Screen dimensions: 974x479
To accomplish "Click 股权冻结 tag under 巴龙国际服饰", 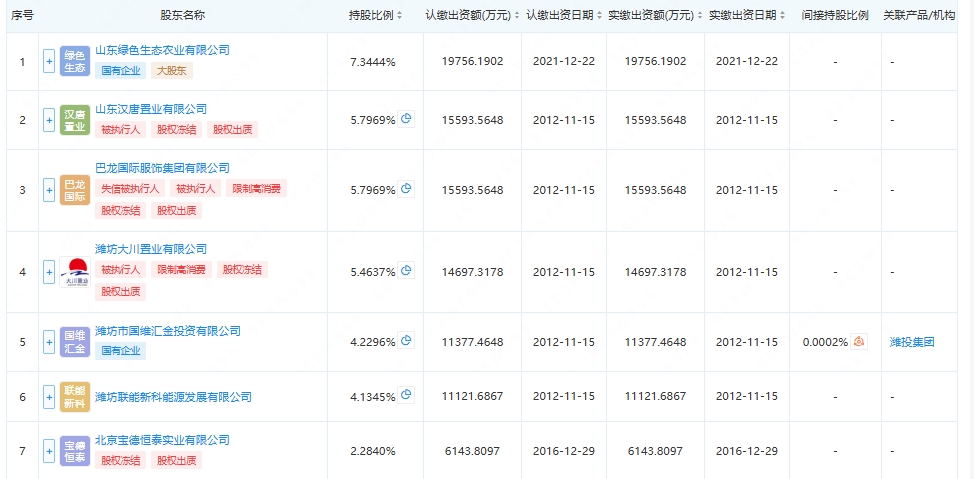I will pyautogui.click(x=121, y=211).
